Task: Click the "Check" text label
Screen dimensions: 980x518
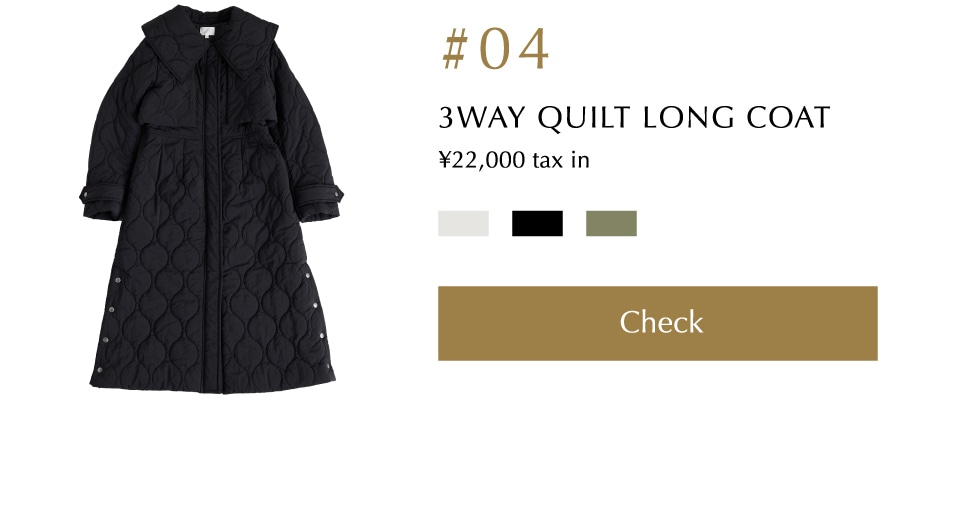Action: (x=661, y=322)
